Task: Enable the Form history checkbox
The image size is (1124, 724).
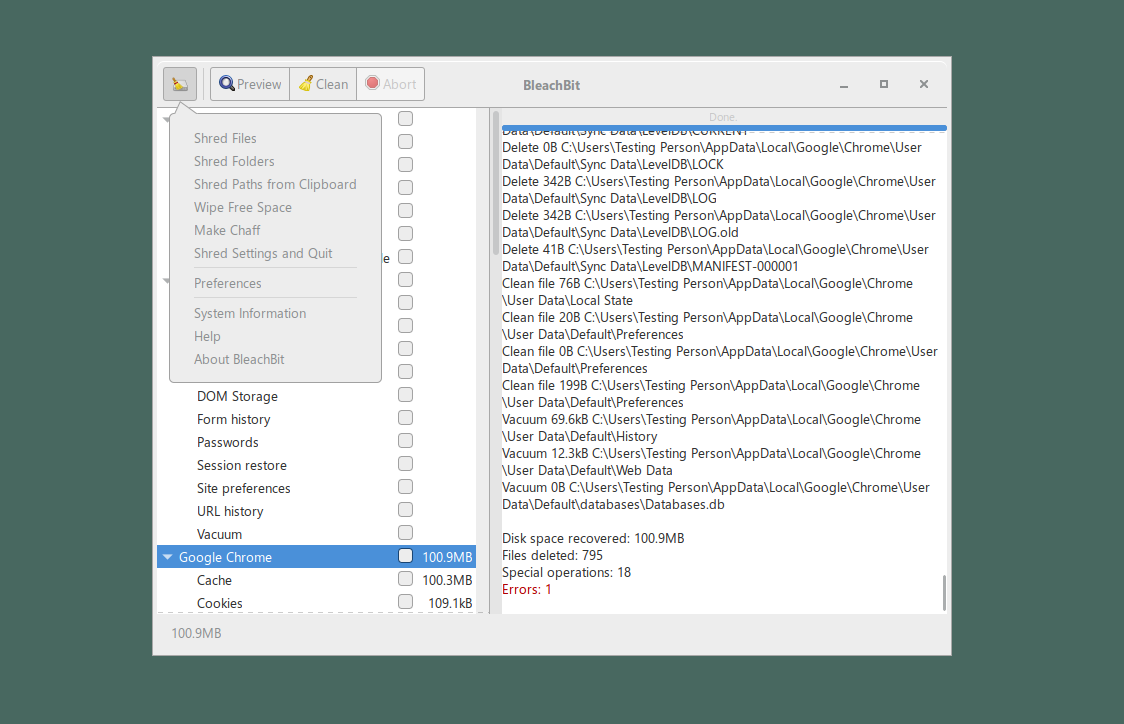Action: pos(406,418)
